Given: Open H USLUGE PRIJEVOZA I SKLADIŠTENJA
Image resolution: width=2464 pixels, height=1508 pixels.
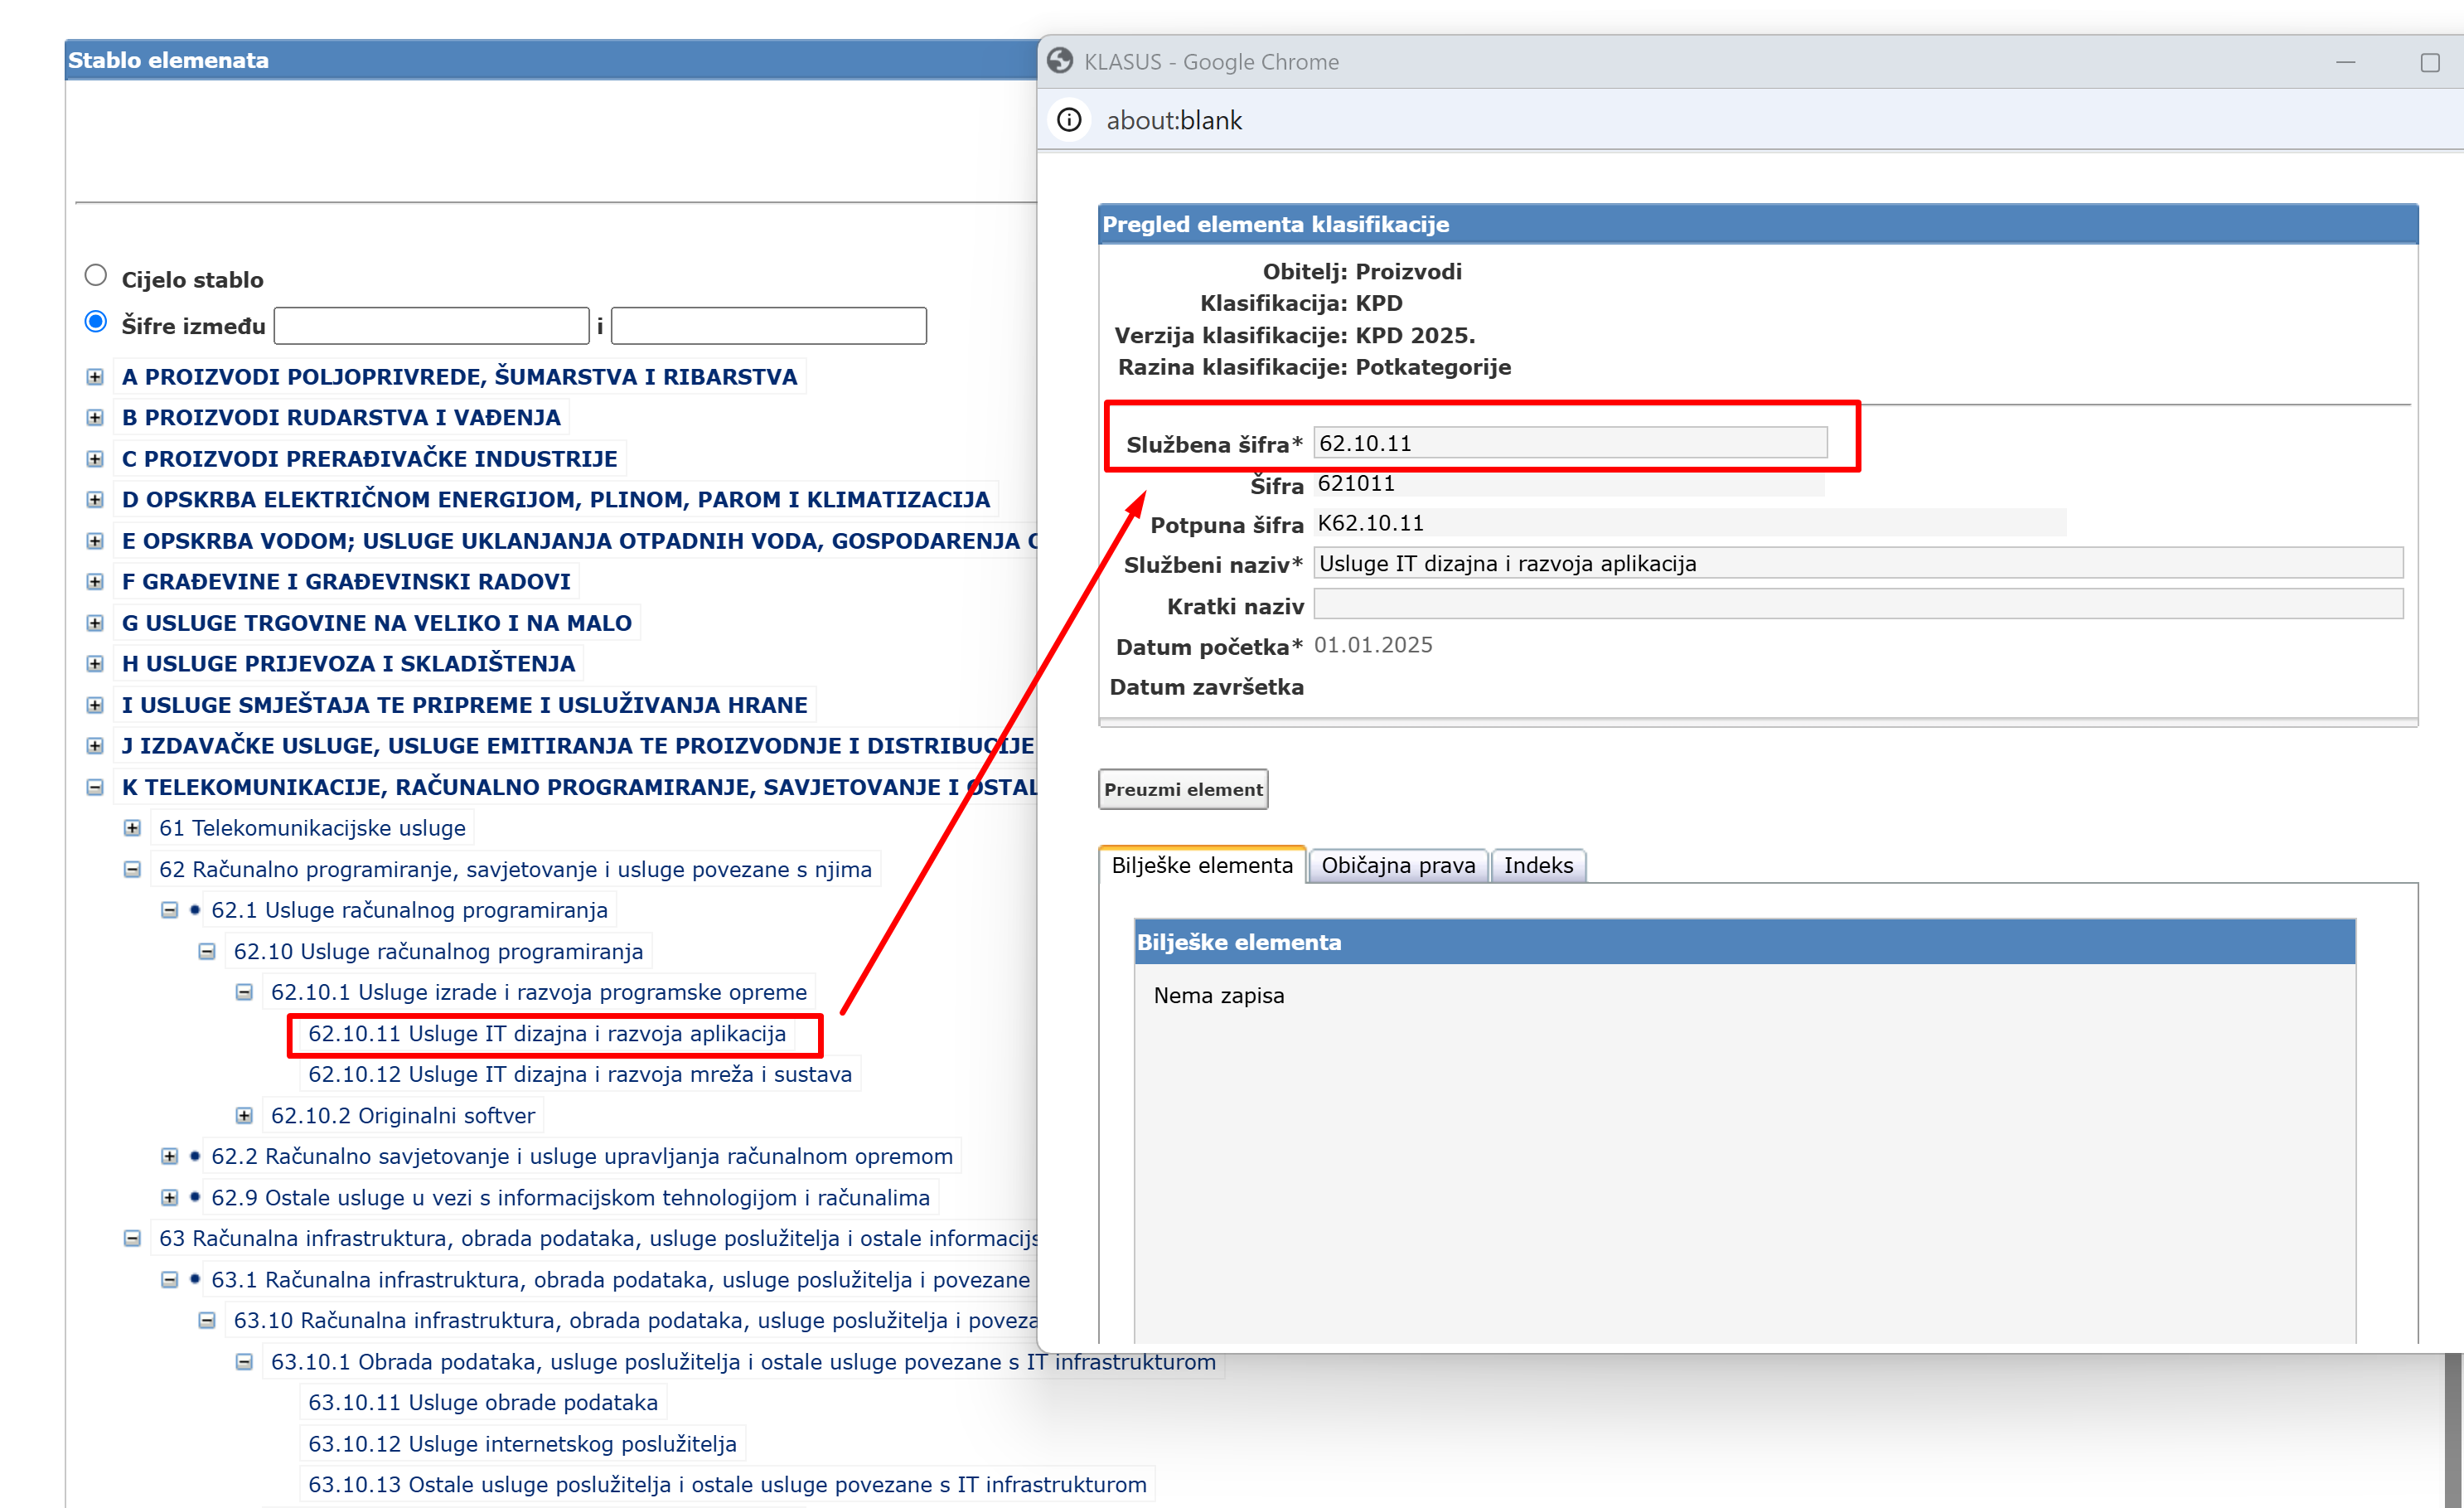Looking at the screenshot, I should coord(348,664).
